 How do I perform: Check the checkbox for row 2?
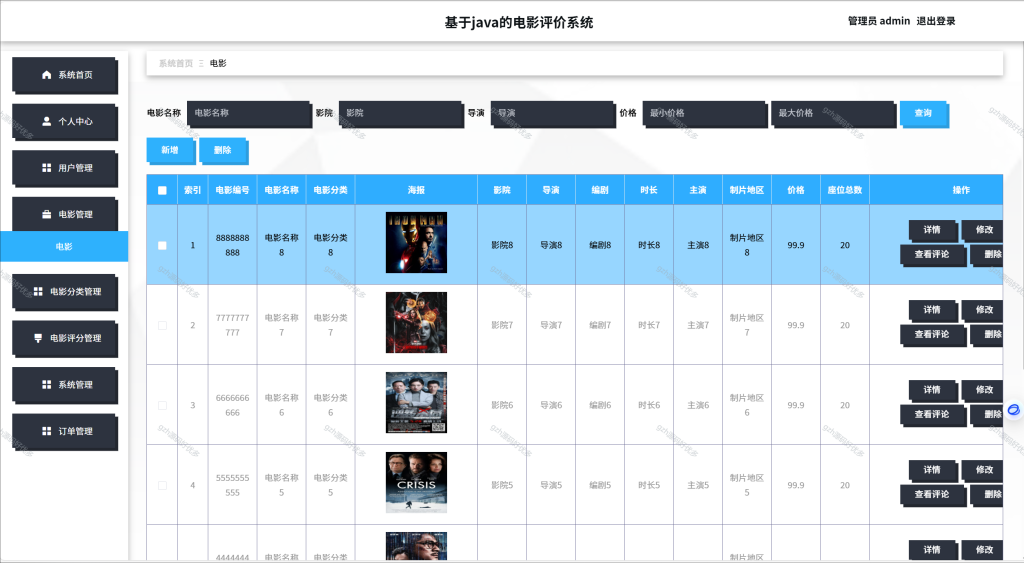pyautogui.click(x=162, y=325)
